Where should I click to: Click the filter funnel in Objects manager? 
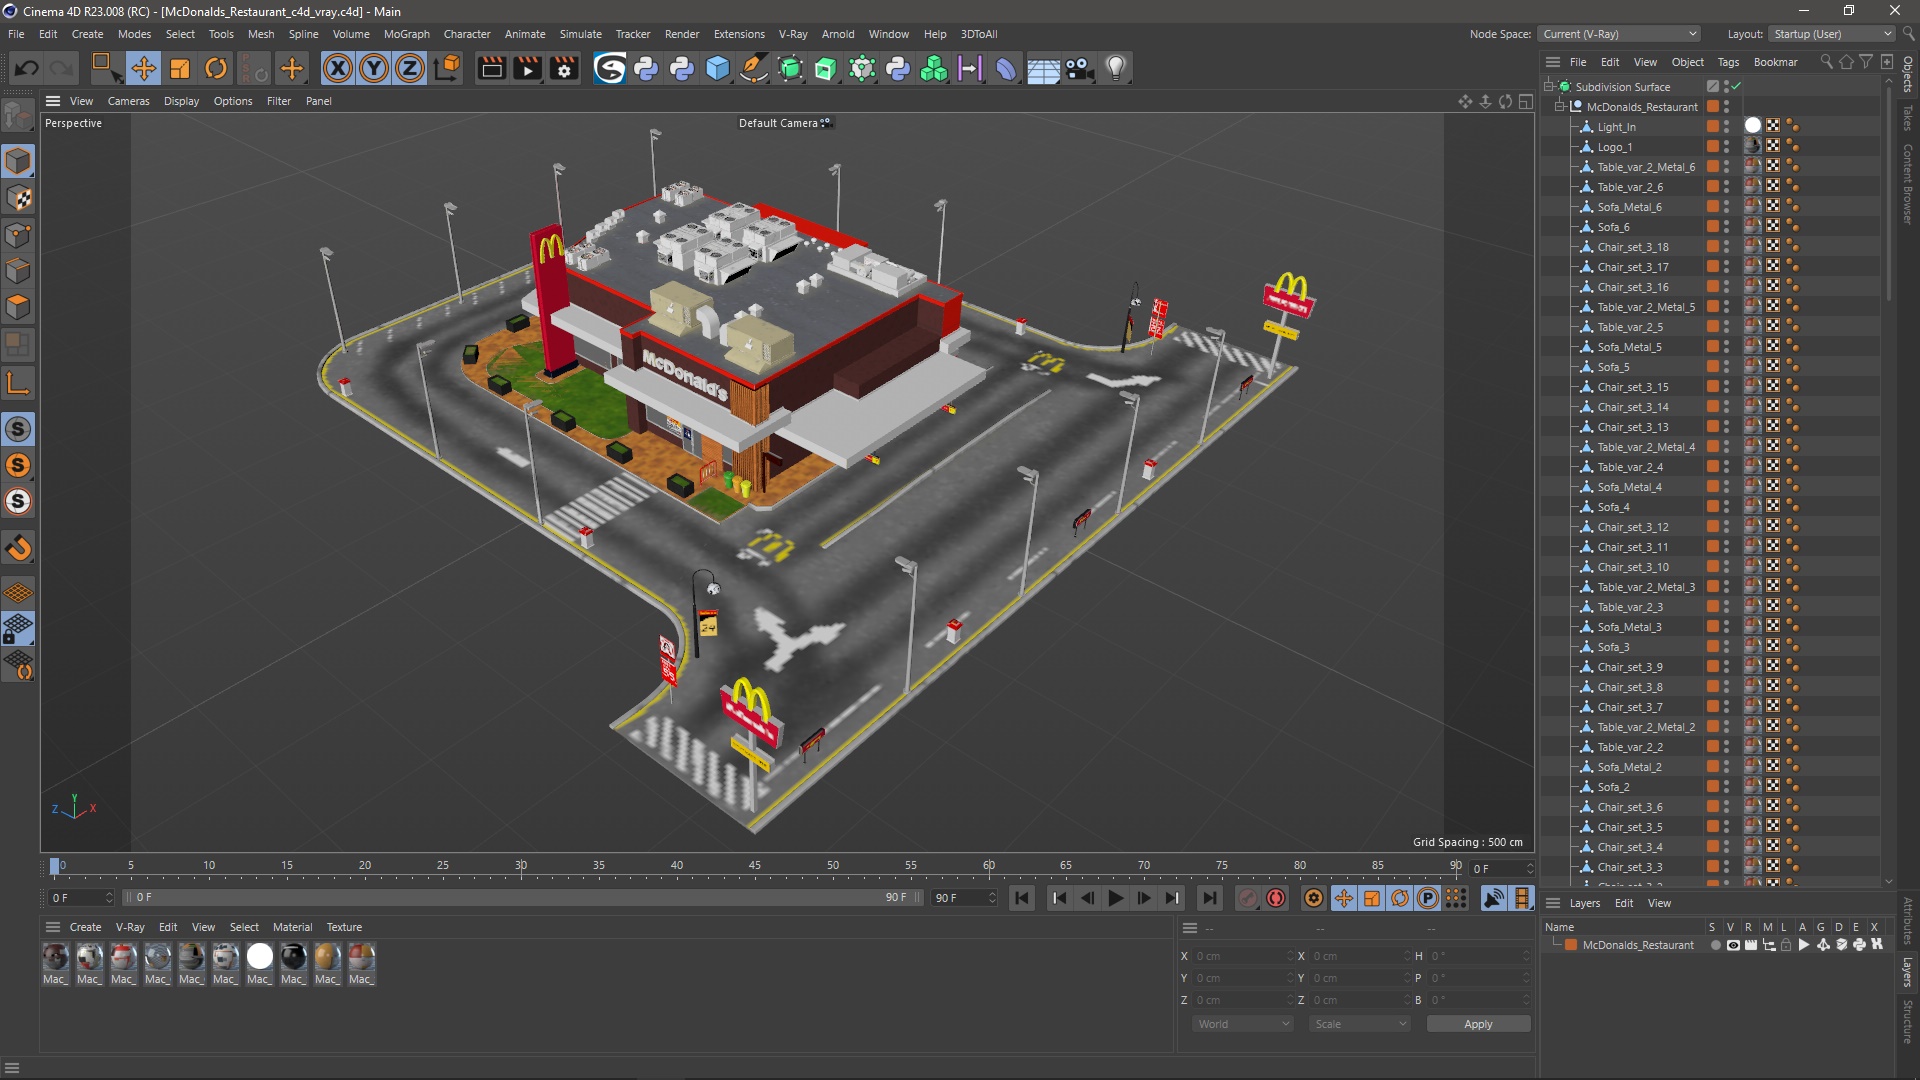pyautogui.click(x=1866, y=62)
